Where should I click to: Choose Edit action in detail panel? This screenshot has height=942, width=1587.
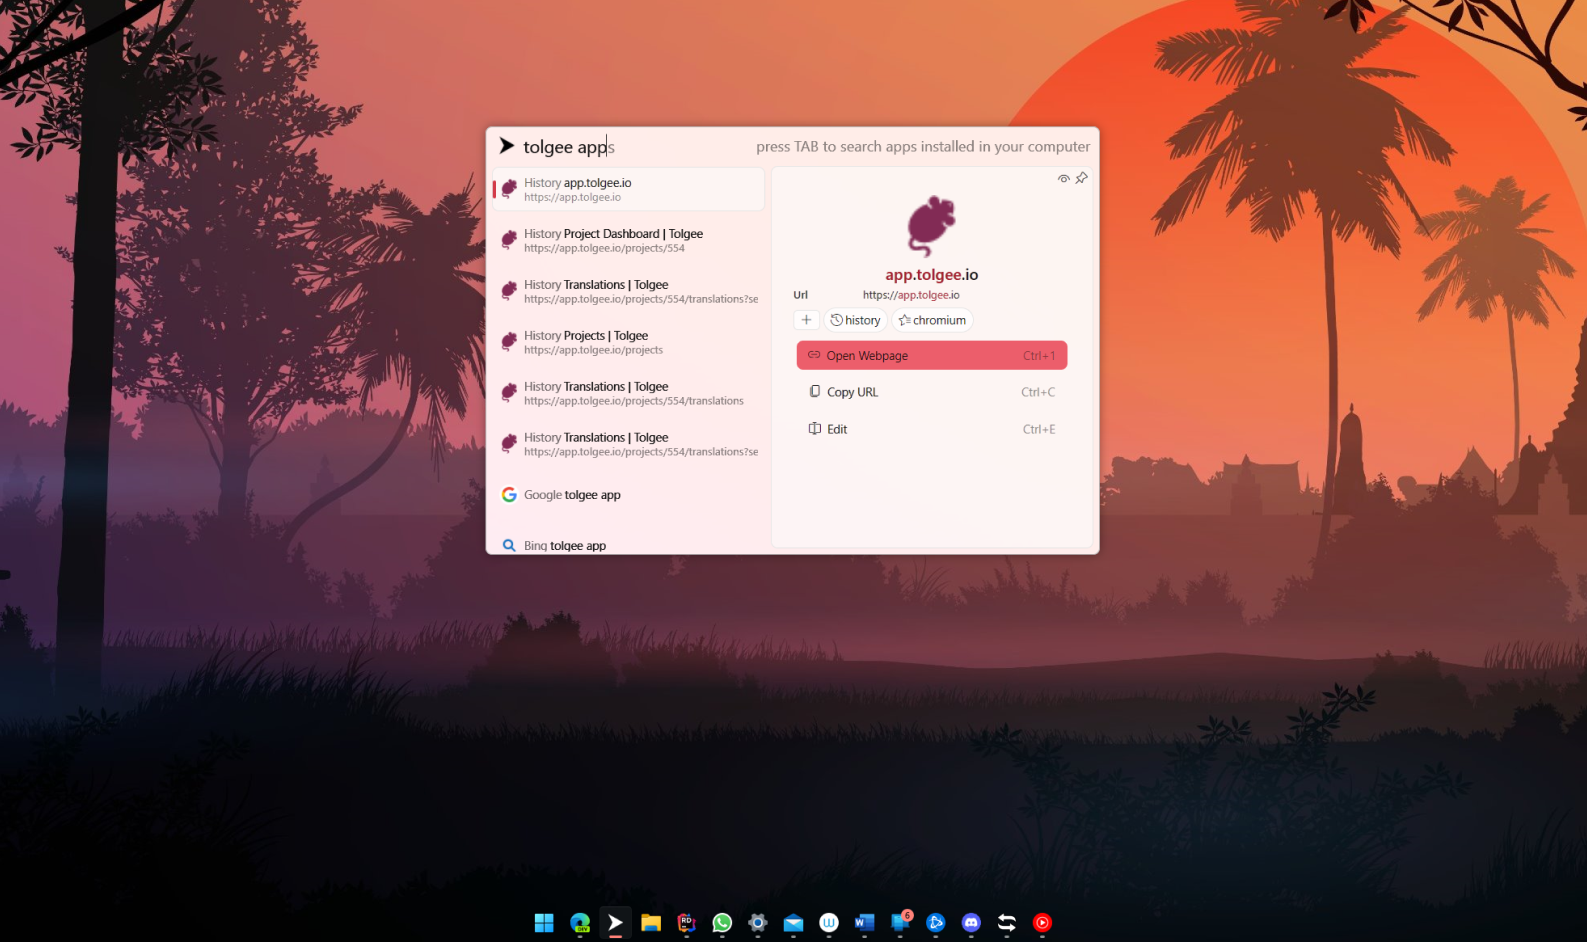(x=931, y=429)
